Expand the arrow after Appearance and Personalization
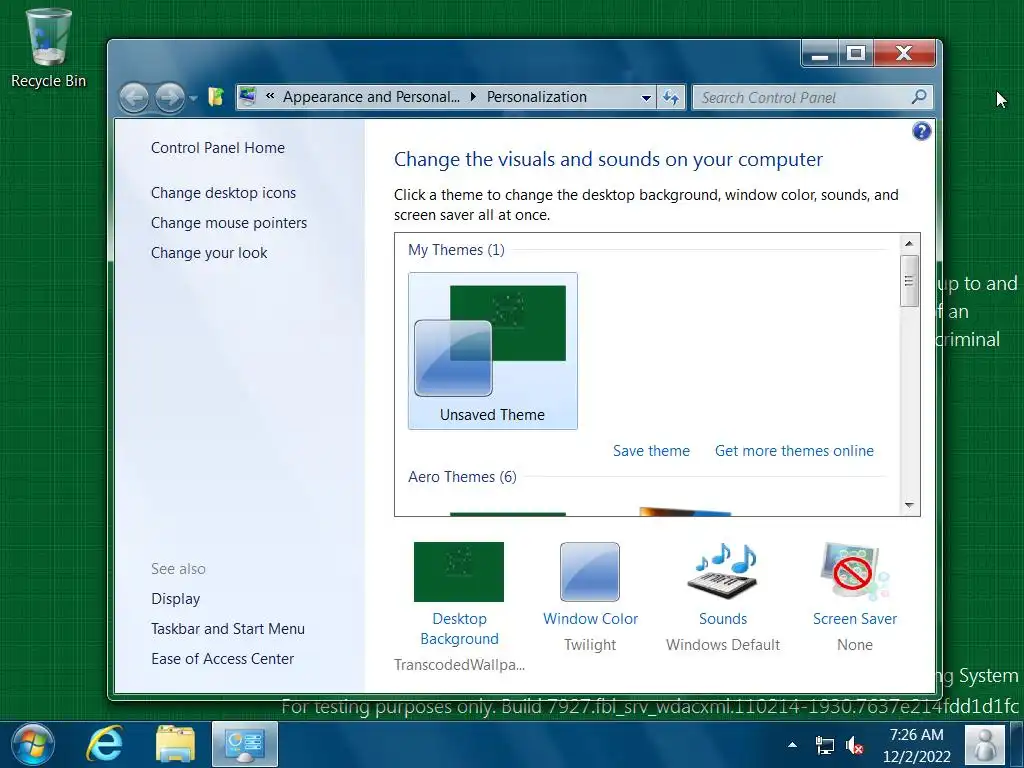The width and height of the screenshot is (1024, 768). (x=473, y=97)
